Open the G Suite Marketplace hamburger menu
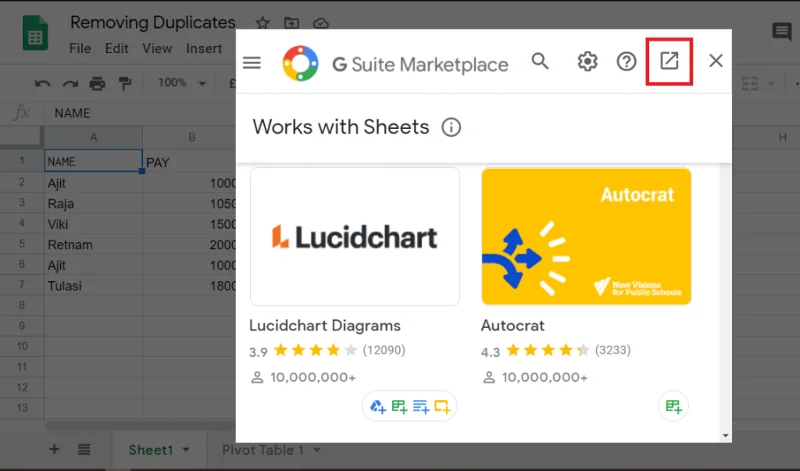The height and width of the screenshot is (471, 800). 252,62
